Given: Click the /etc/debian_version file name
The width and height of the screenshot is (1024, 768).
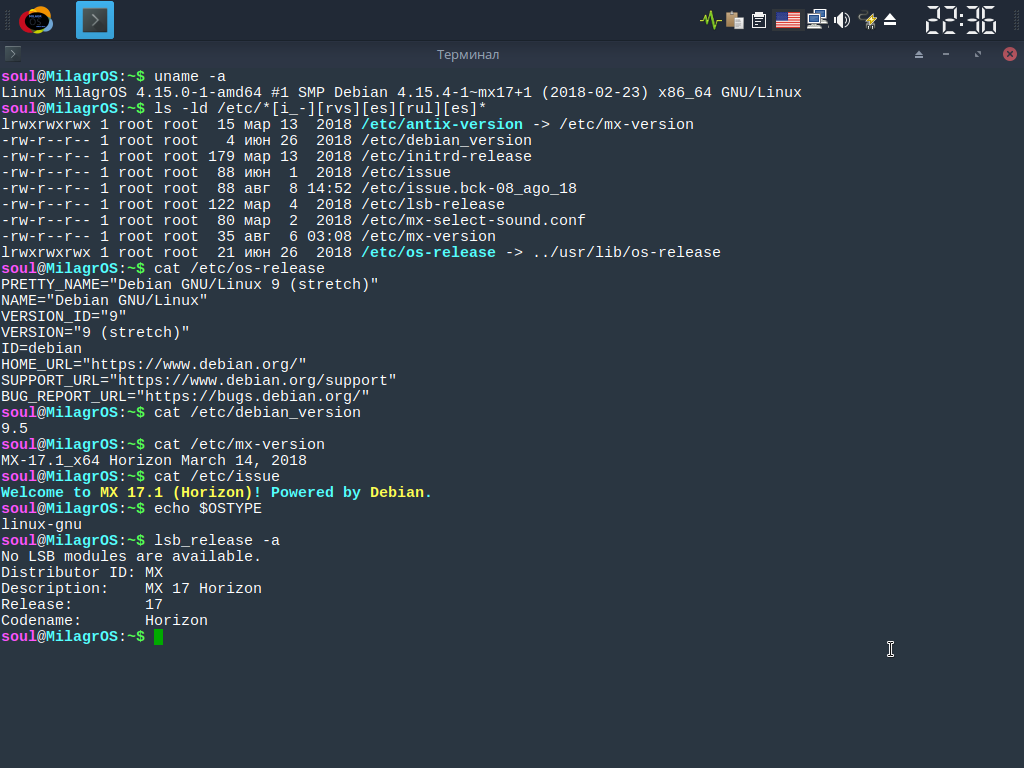Looking at the screenshot, I should [x=447, y=140].
